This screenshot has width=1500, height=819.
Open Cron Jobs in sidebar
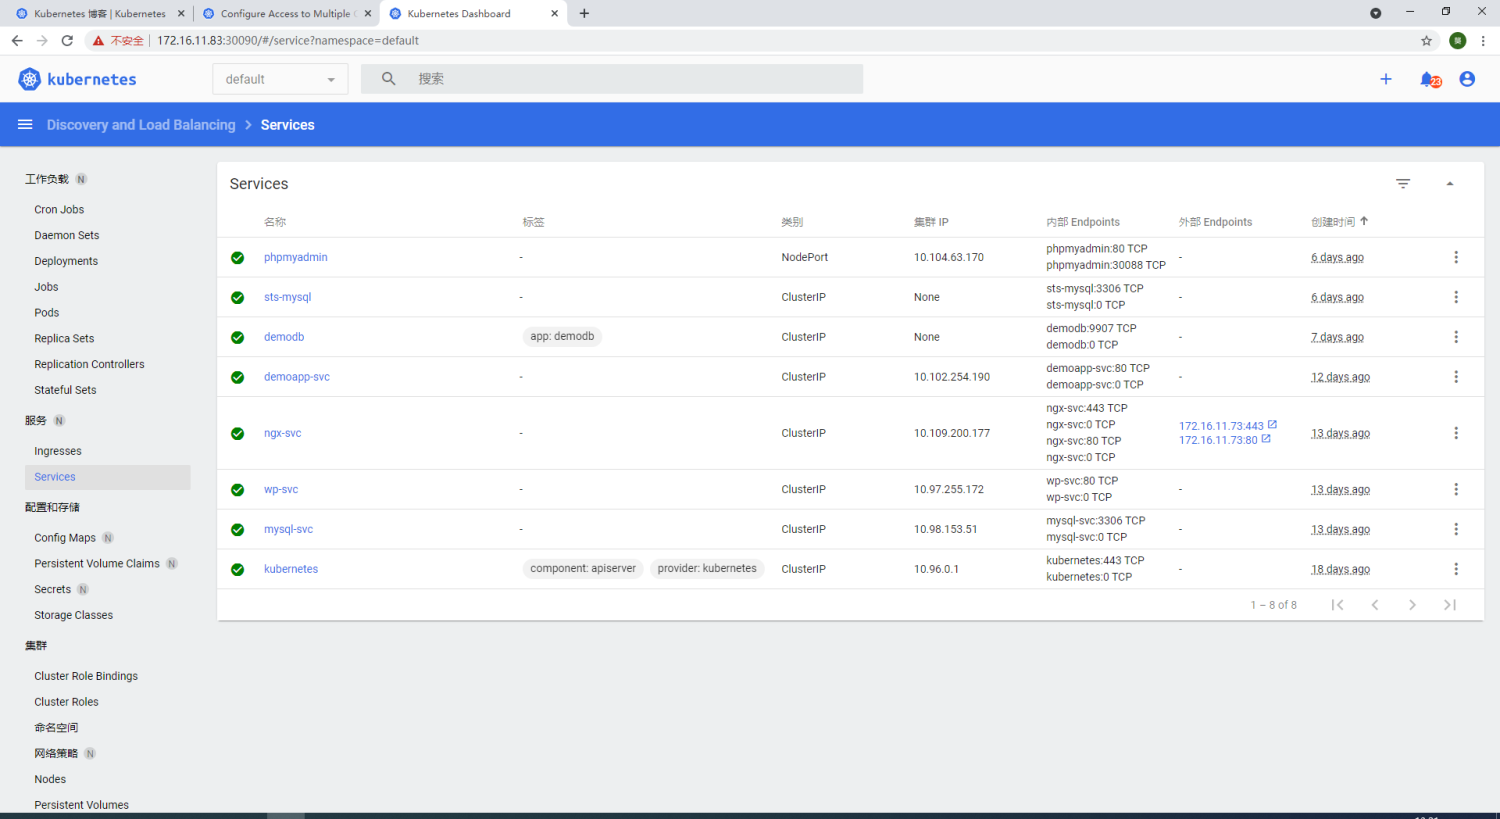(x=59, y=209)
